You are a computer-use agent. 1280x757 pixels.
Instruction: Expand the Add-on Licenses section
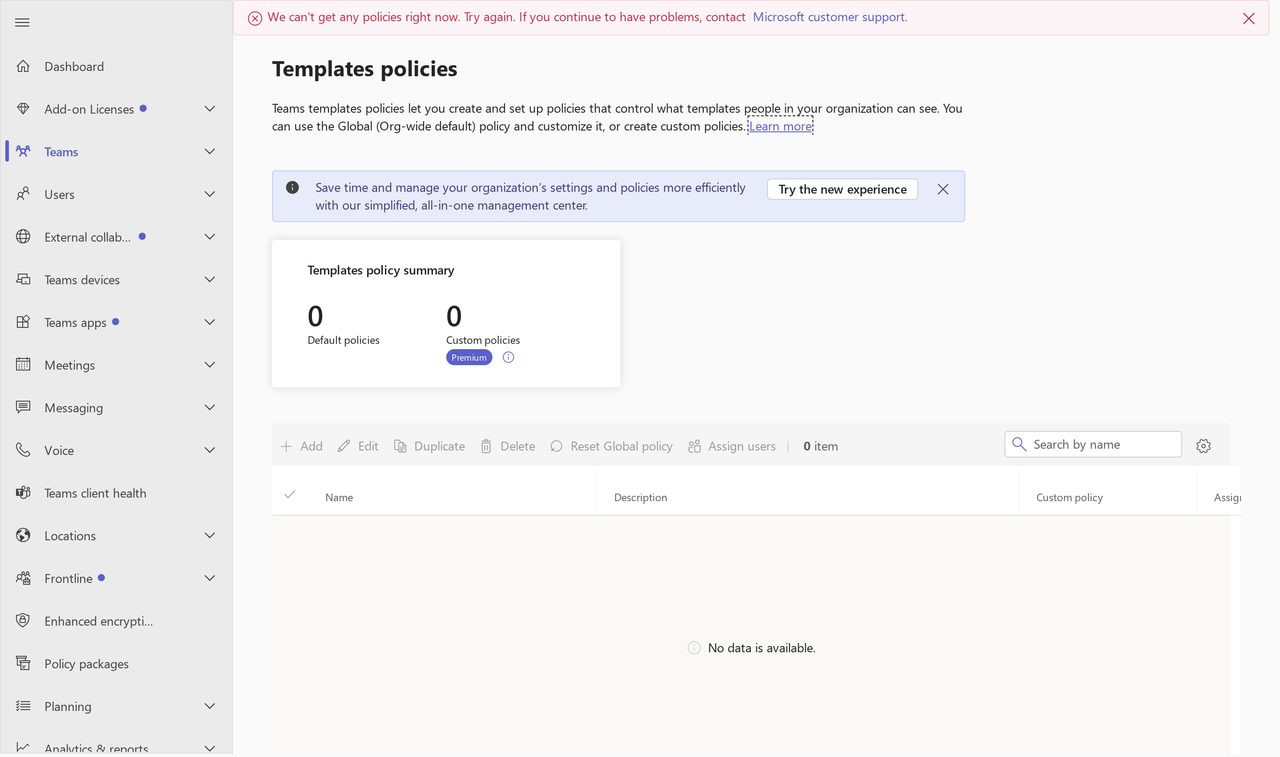[210, 109]
